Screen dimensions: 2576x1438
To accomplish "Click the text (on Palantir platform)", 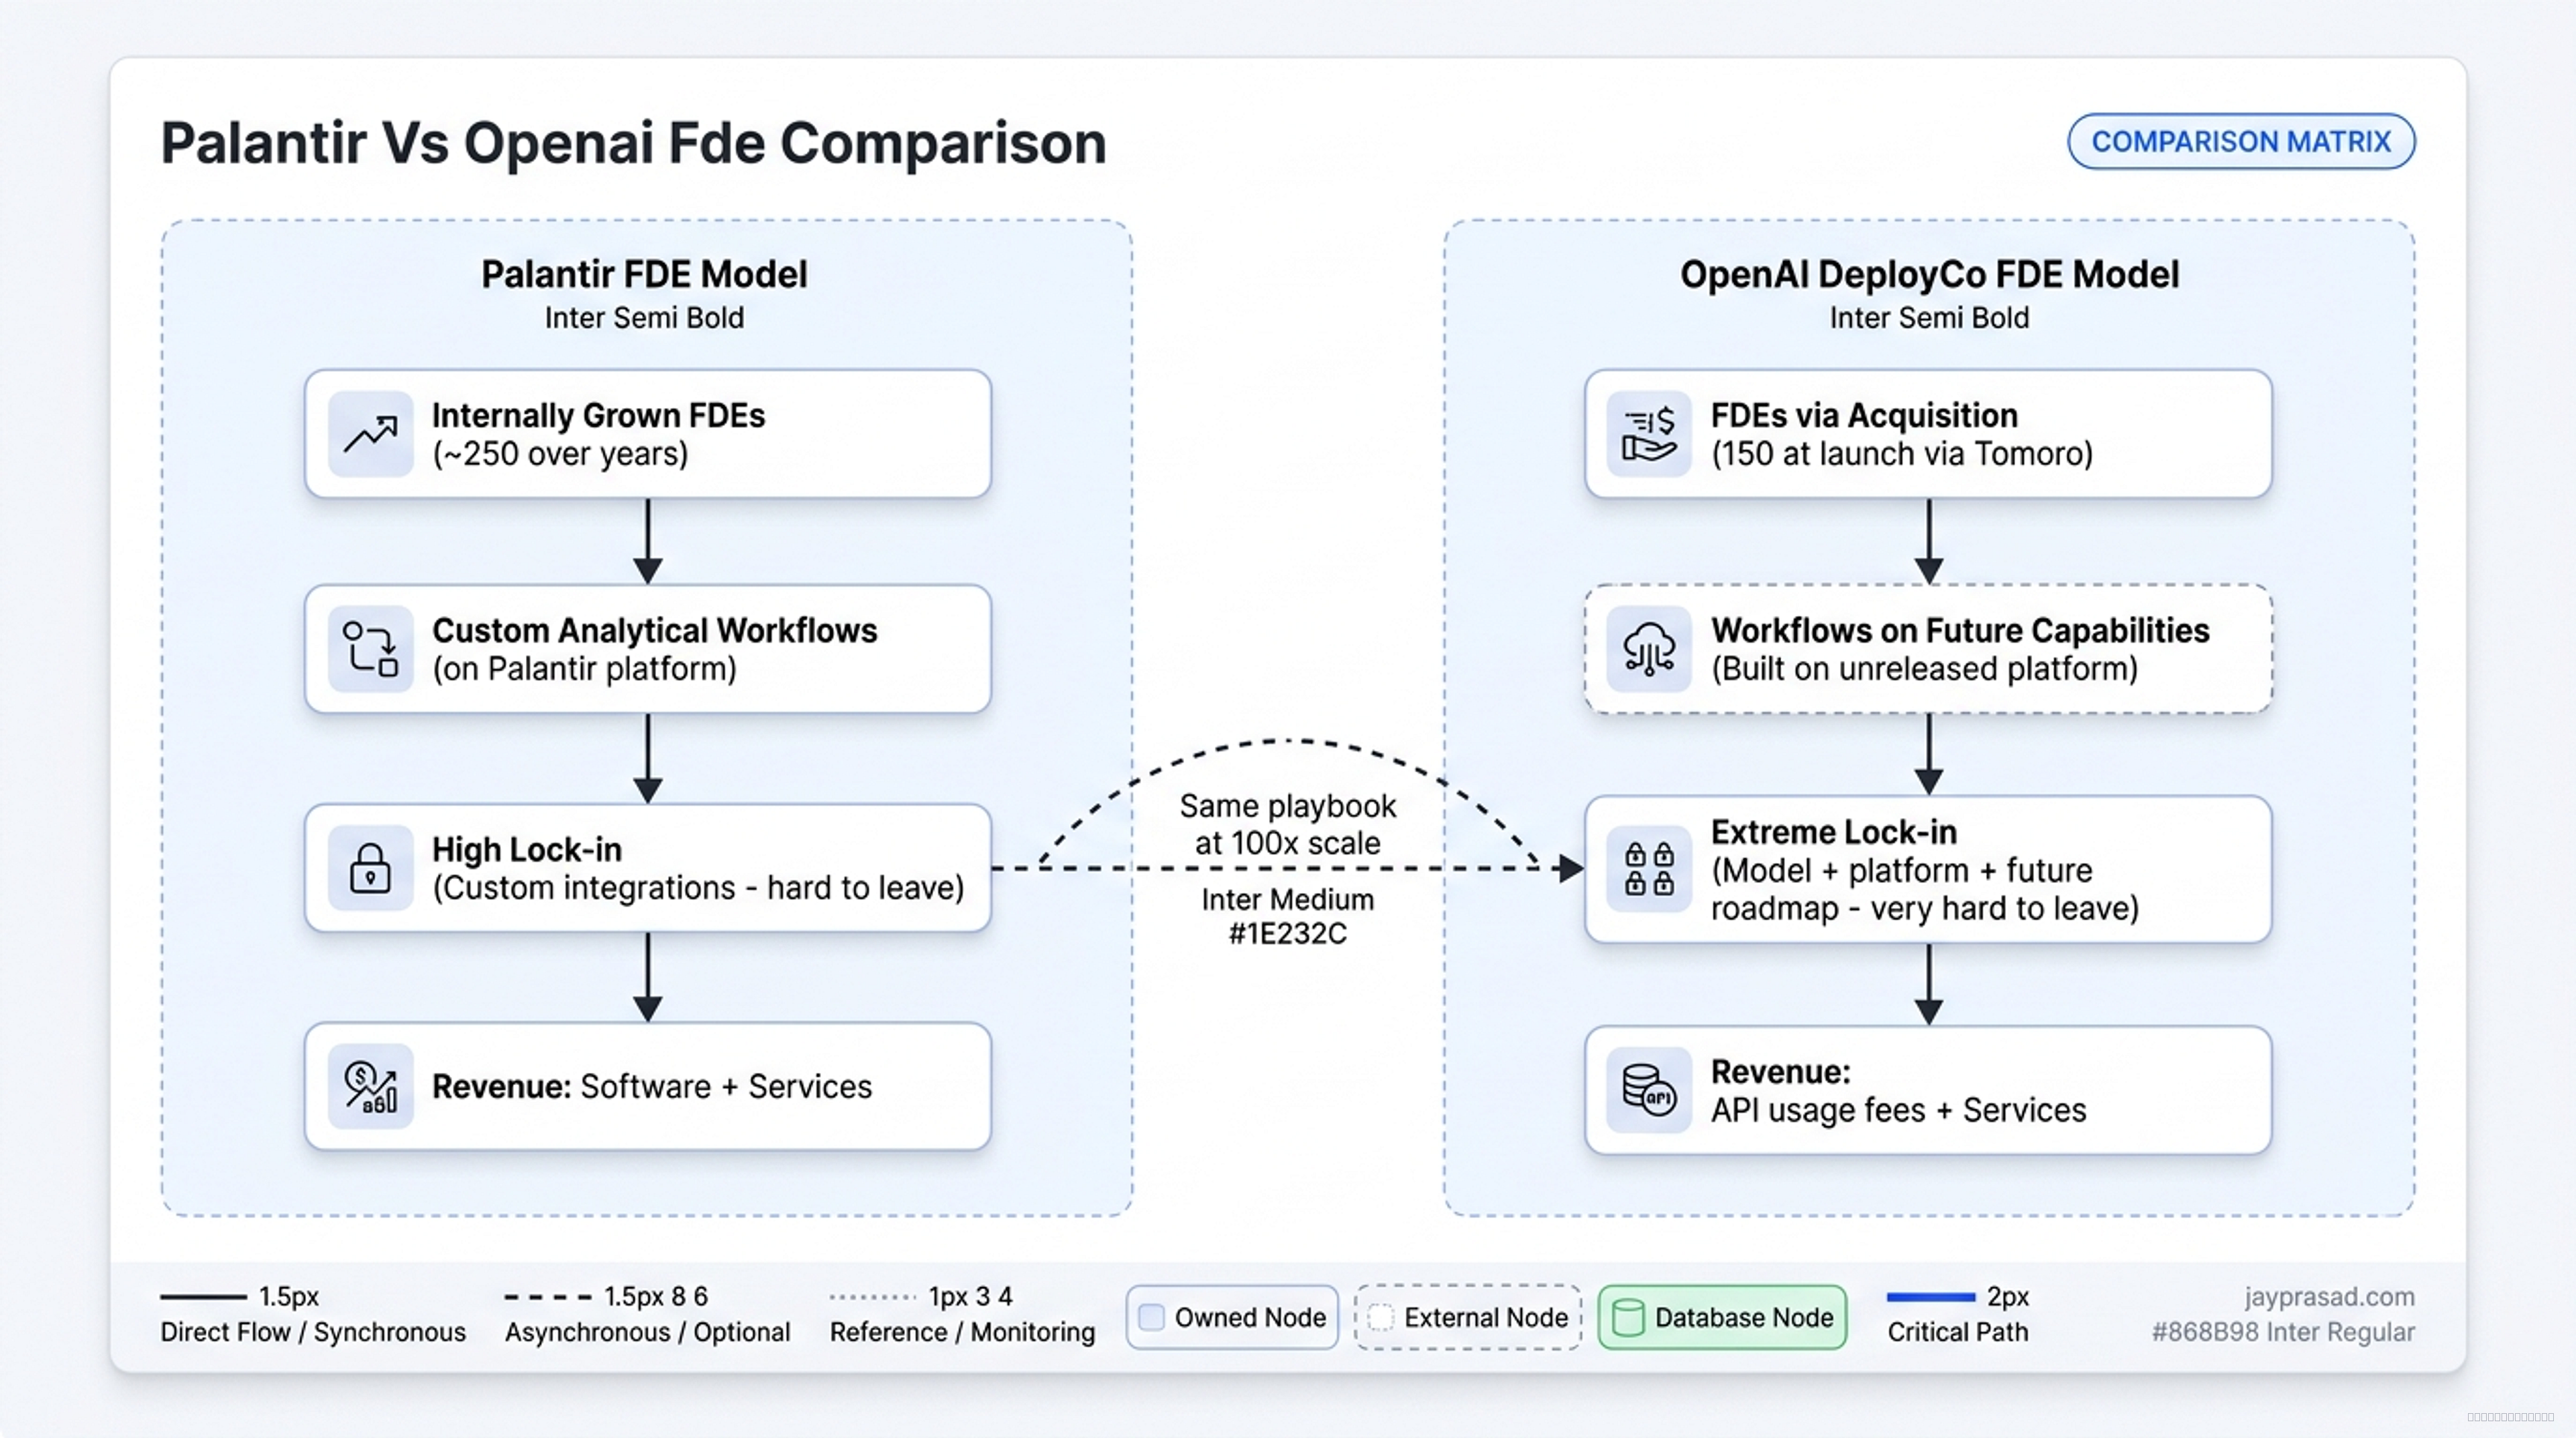I will click(x=584, y=669).
